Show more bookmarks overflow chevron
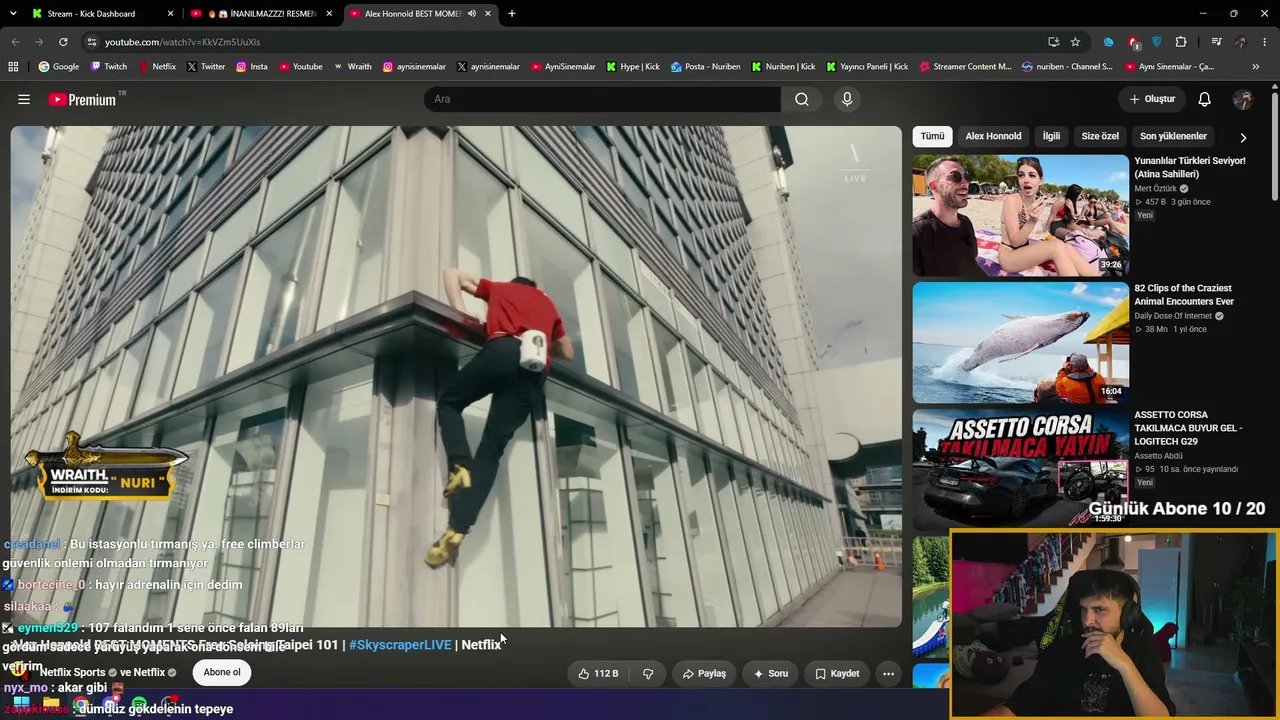Image resolution: width=1280 pixels, height=720 pixels. 1256,67
